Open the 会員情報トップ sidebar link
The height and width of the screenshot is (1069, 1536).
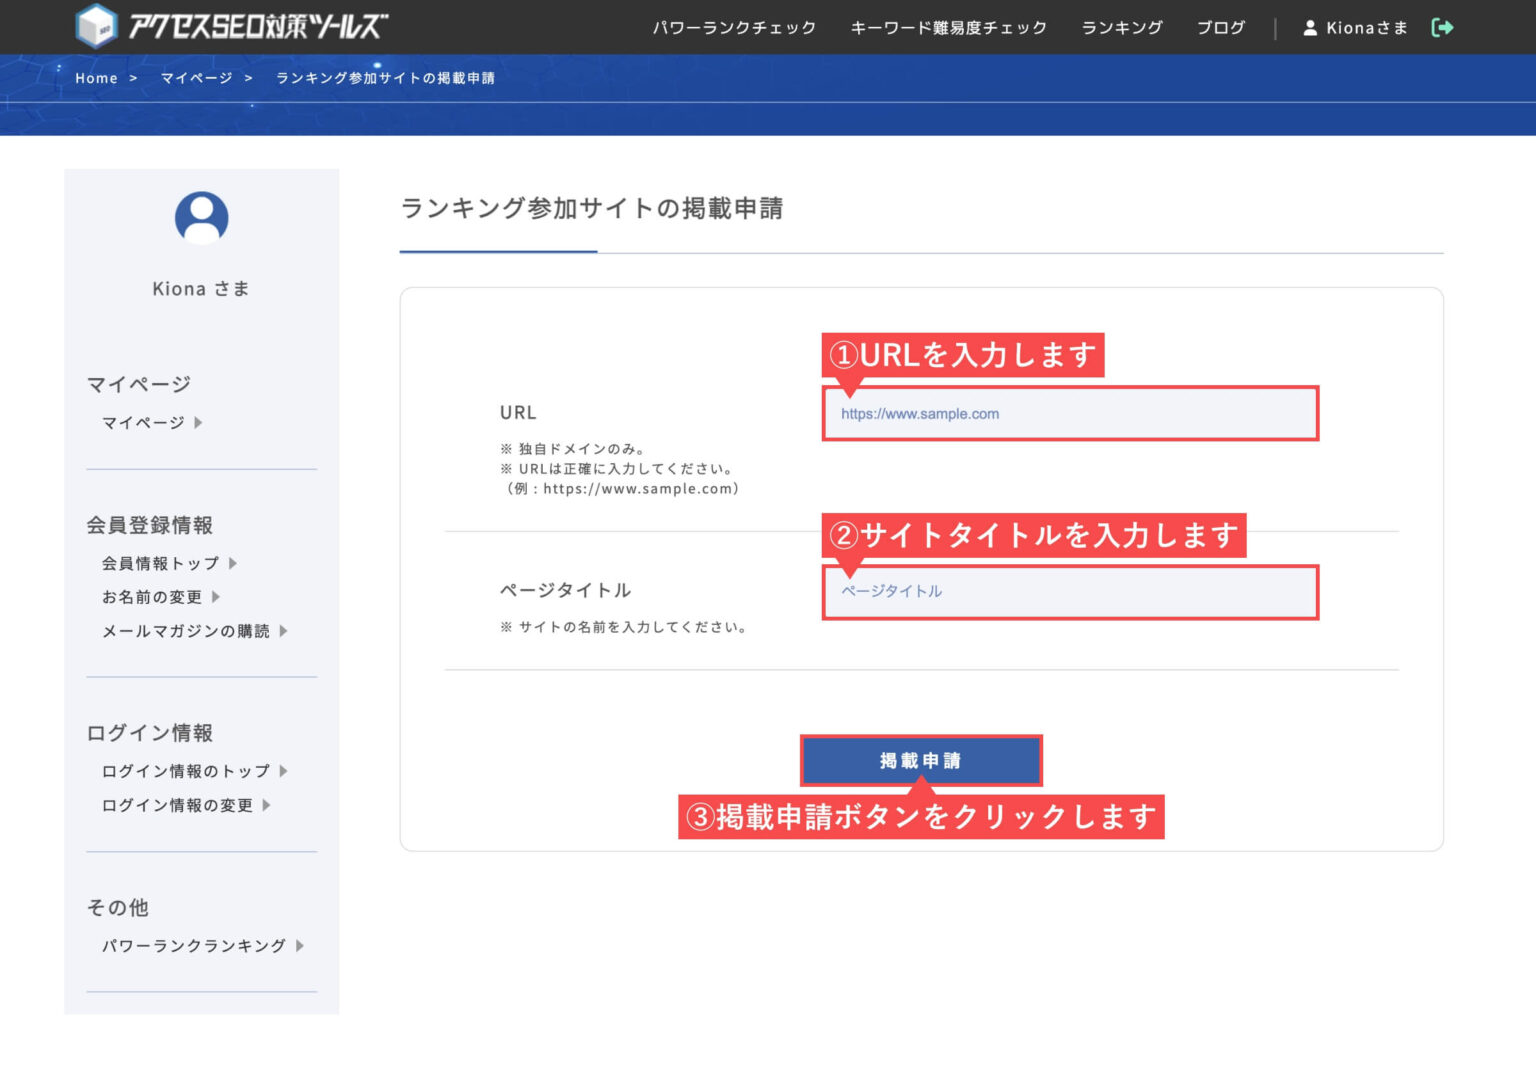158,563
